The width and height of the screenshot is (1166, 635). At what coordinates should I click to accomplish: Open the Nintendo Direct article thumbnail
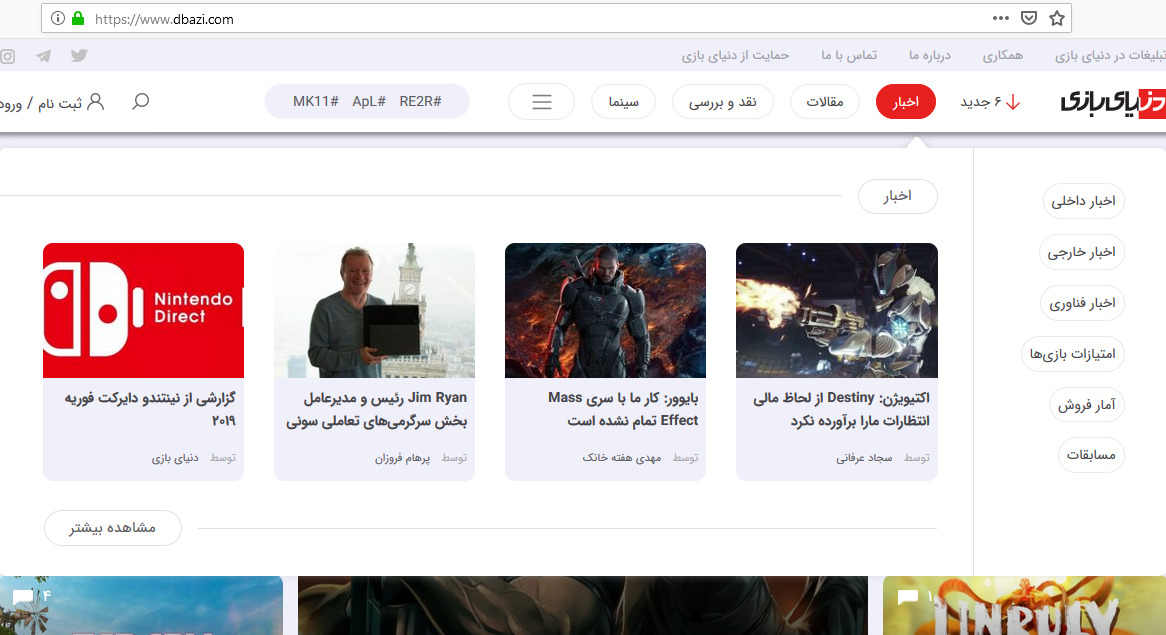coord(144,310)
